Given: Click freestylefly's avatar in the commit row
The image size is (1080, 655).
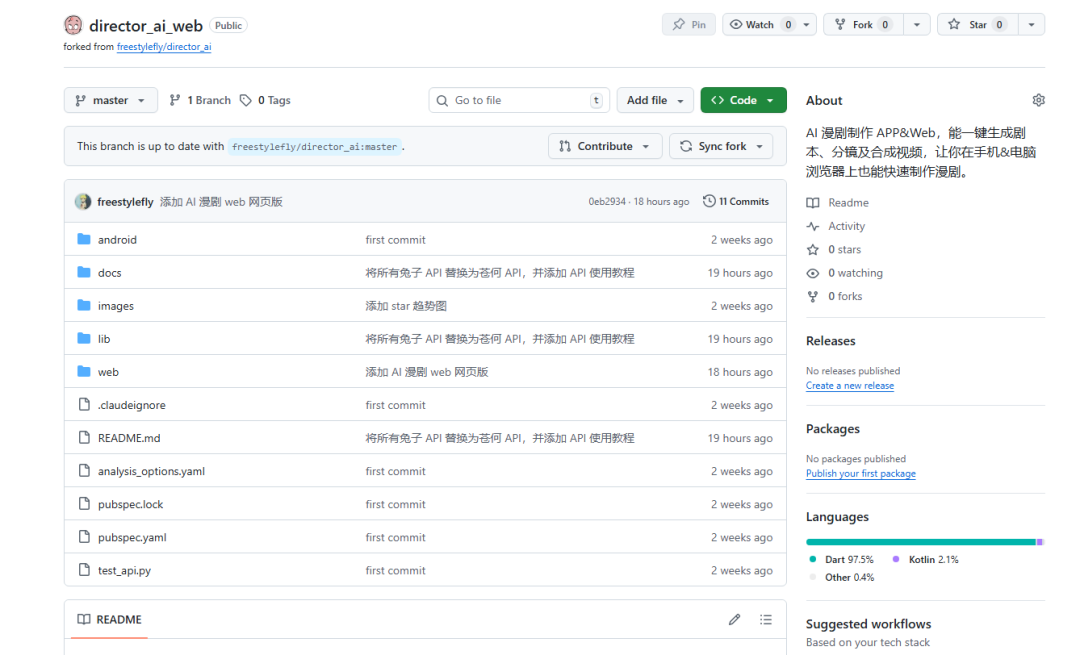Looking at the screenshot, I should (x=83, y=202).
